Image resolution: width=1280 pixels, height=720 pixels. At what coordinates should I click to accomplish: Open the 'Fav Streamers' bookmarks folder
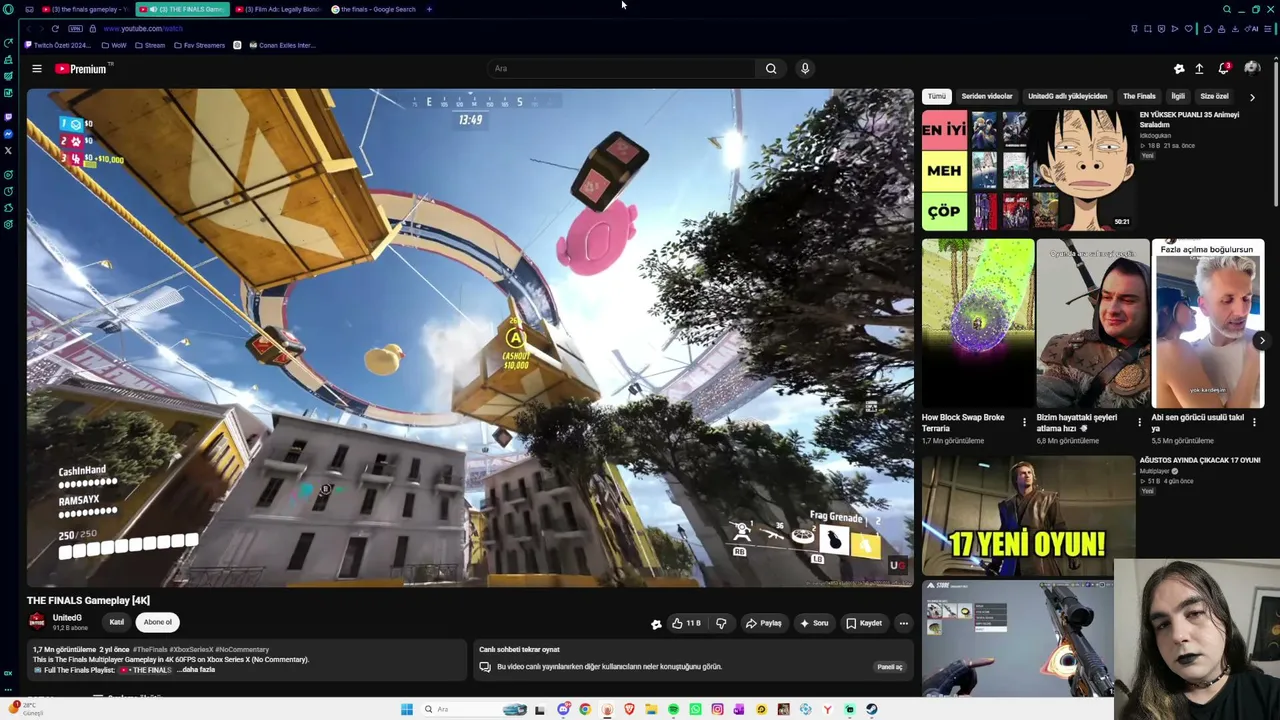(x=199, y=45)
